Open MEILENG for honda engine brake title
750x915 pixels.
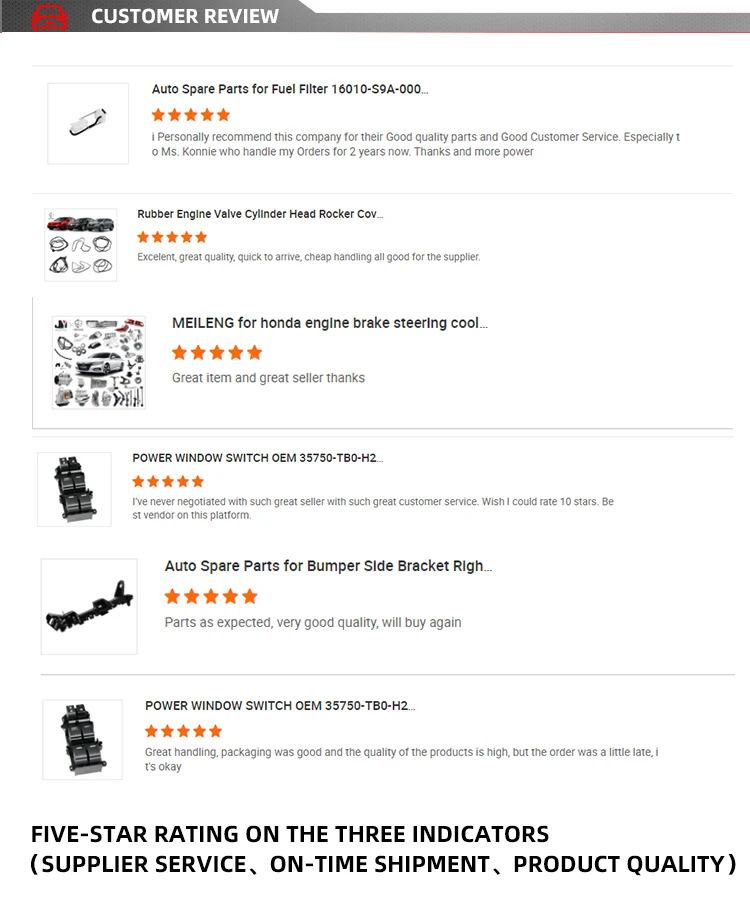(x=330, y=323)
